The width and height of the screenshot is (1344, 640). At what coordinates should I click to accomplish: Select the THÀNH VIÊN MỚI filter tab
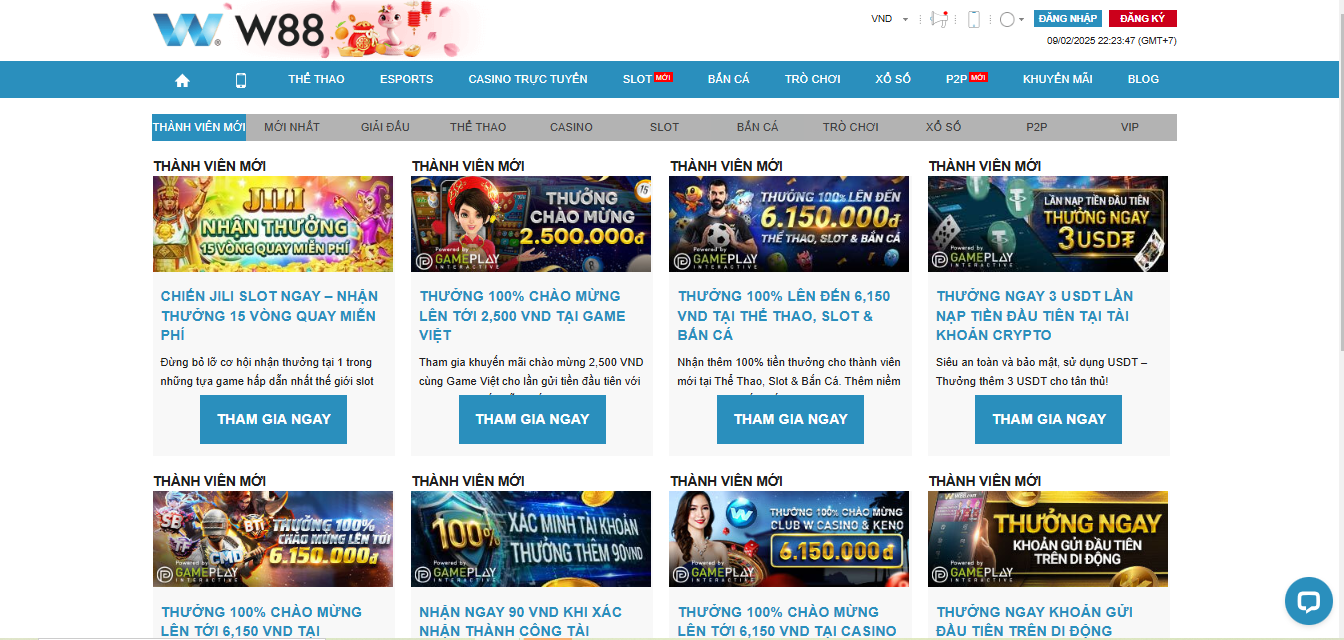tap(199, 127)
